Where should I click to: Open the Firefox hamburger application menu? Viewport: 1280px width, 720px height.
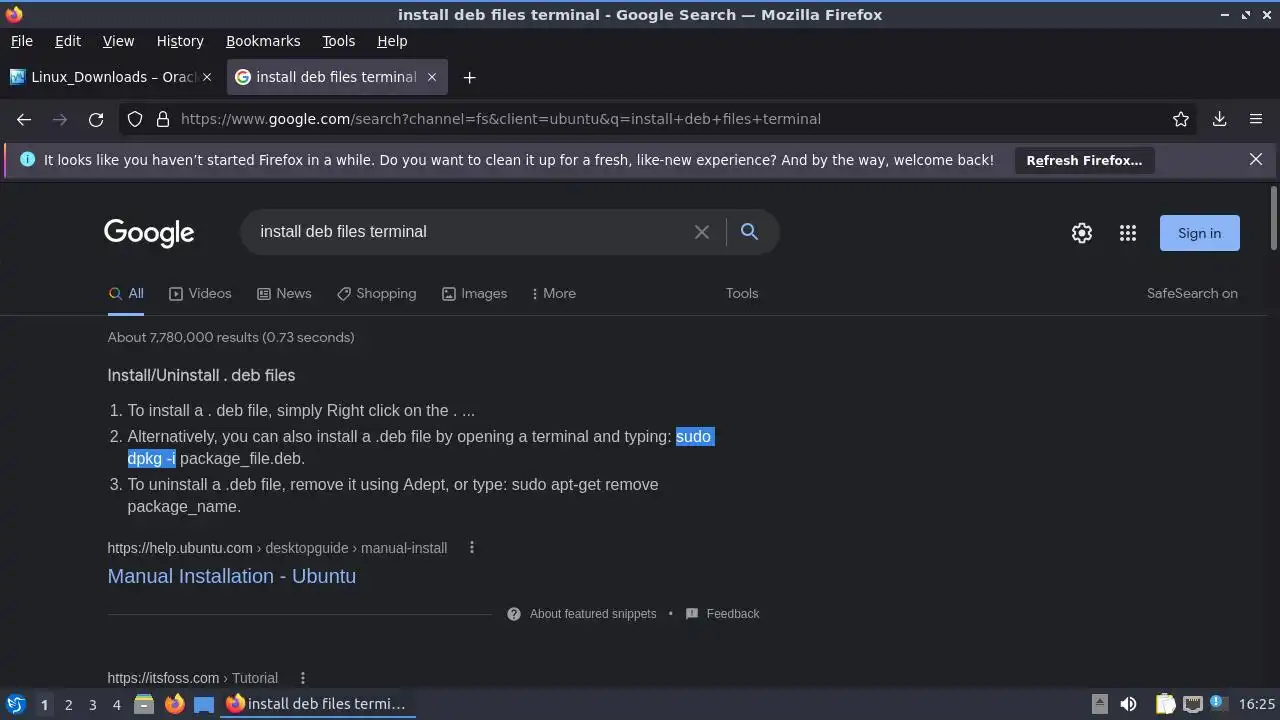click(1256, 119)
